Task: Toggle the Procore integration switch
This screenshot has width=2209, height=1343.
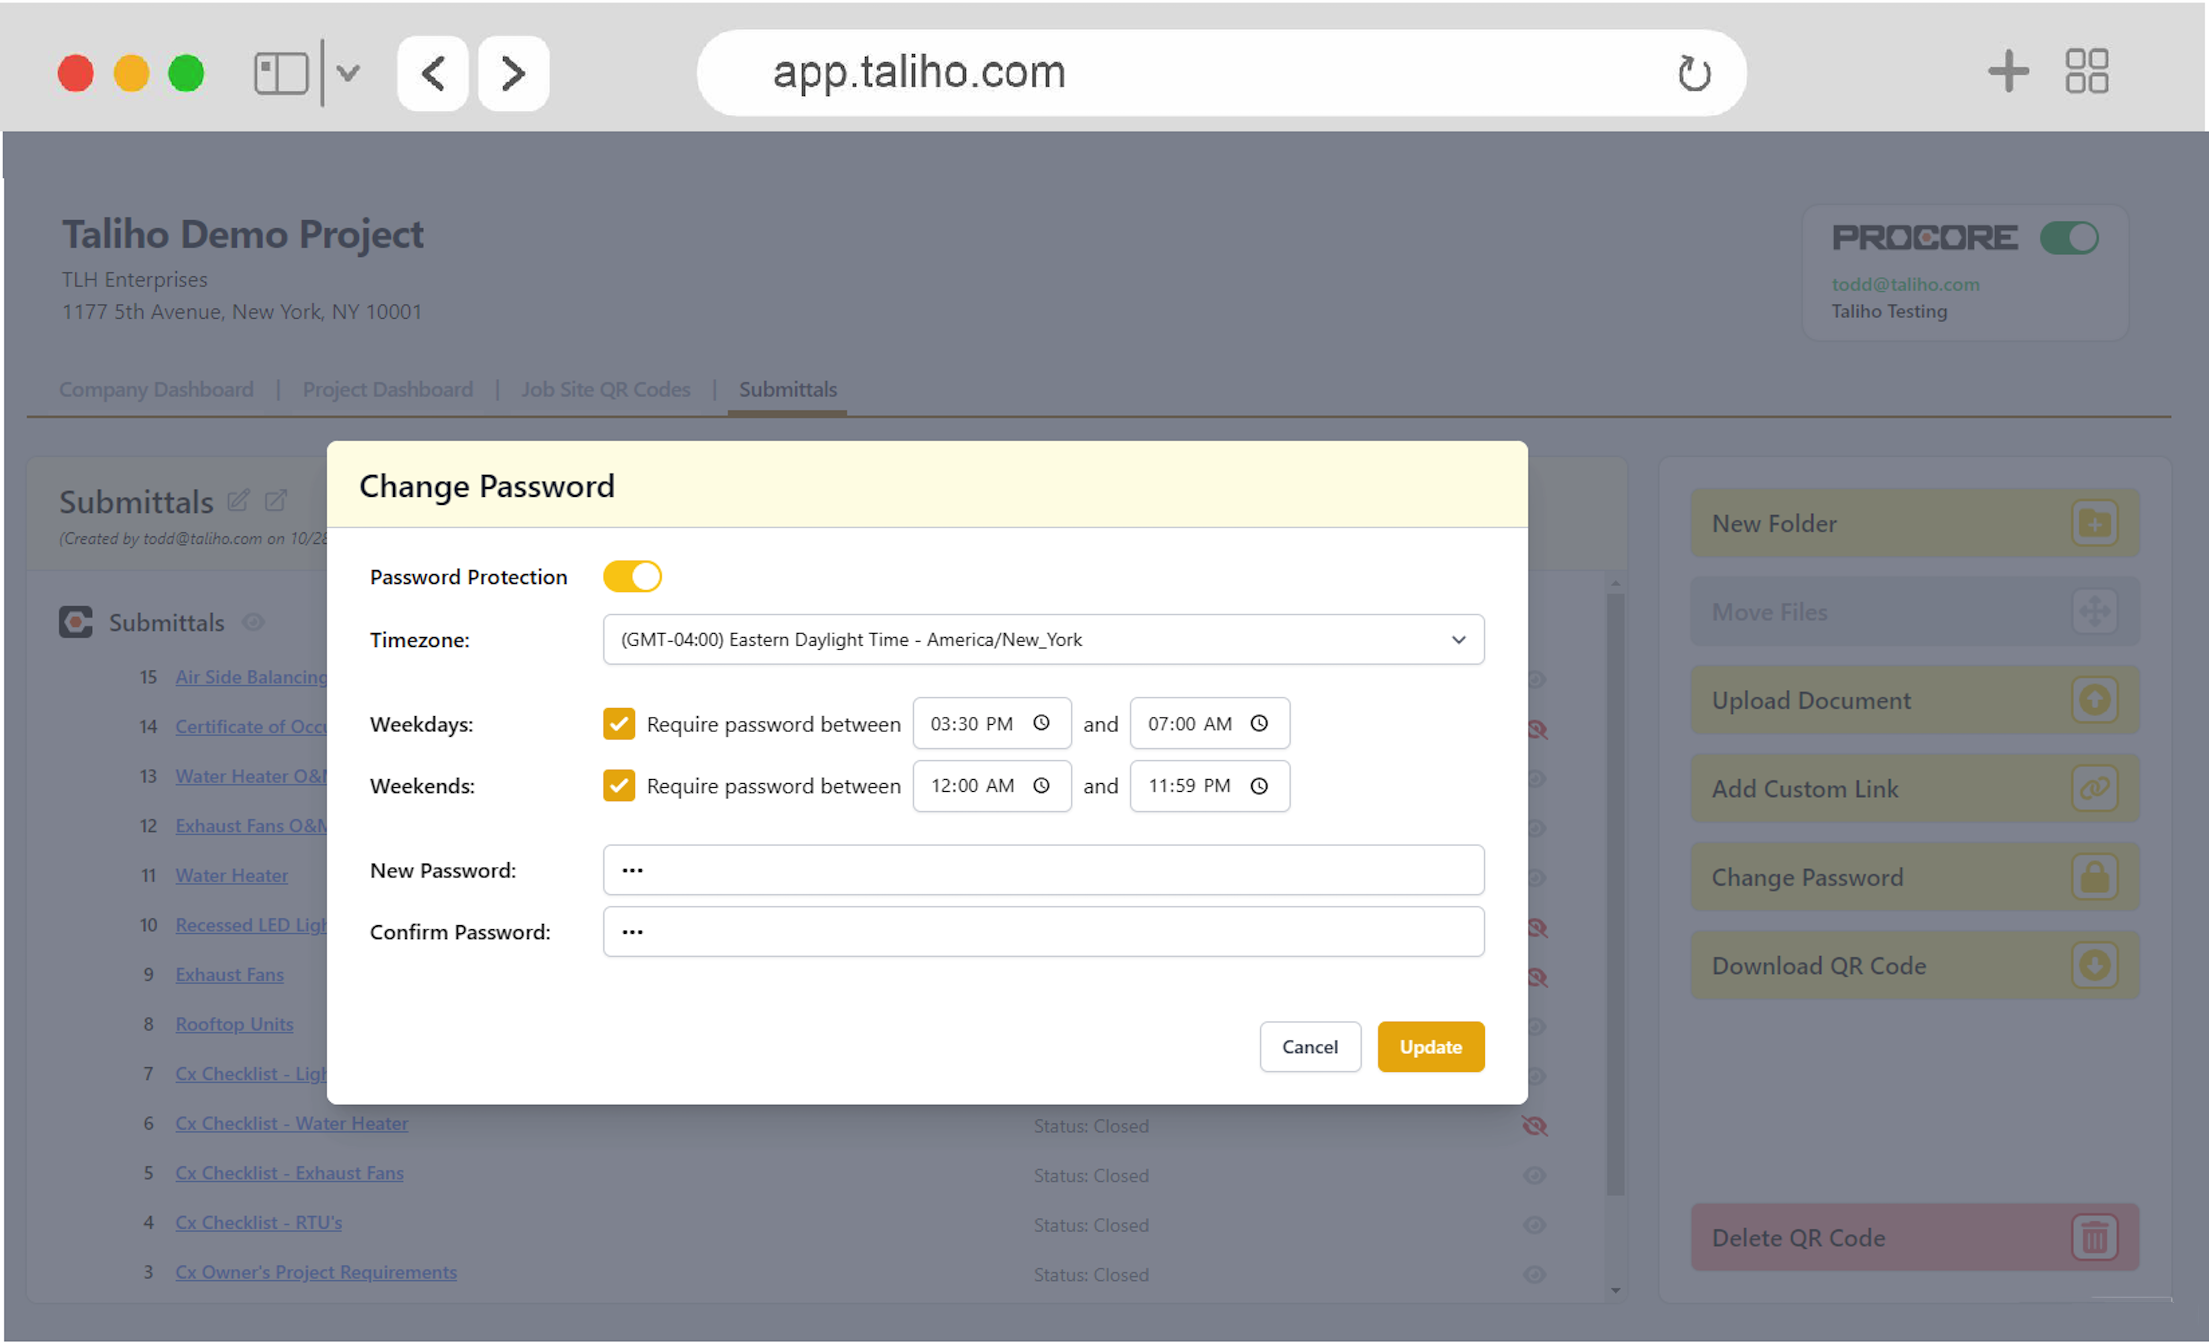Action: click(2069, 238)
